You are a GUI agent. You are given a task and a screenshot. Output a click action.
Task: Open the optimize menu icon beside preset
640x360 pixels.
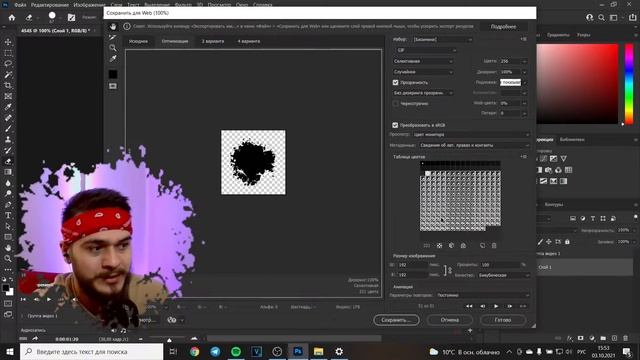click(x=523, y=39)
